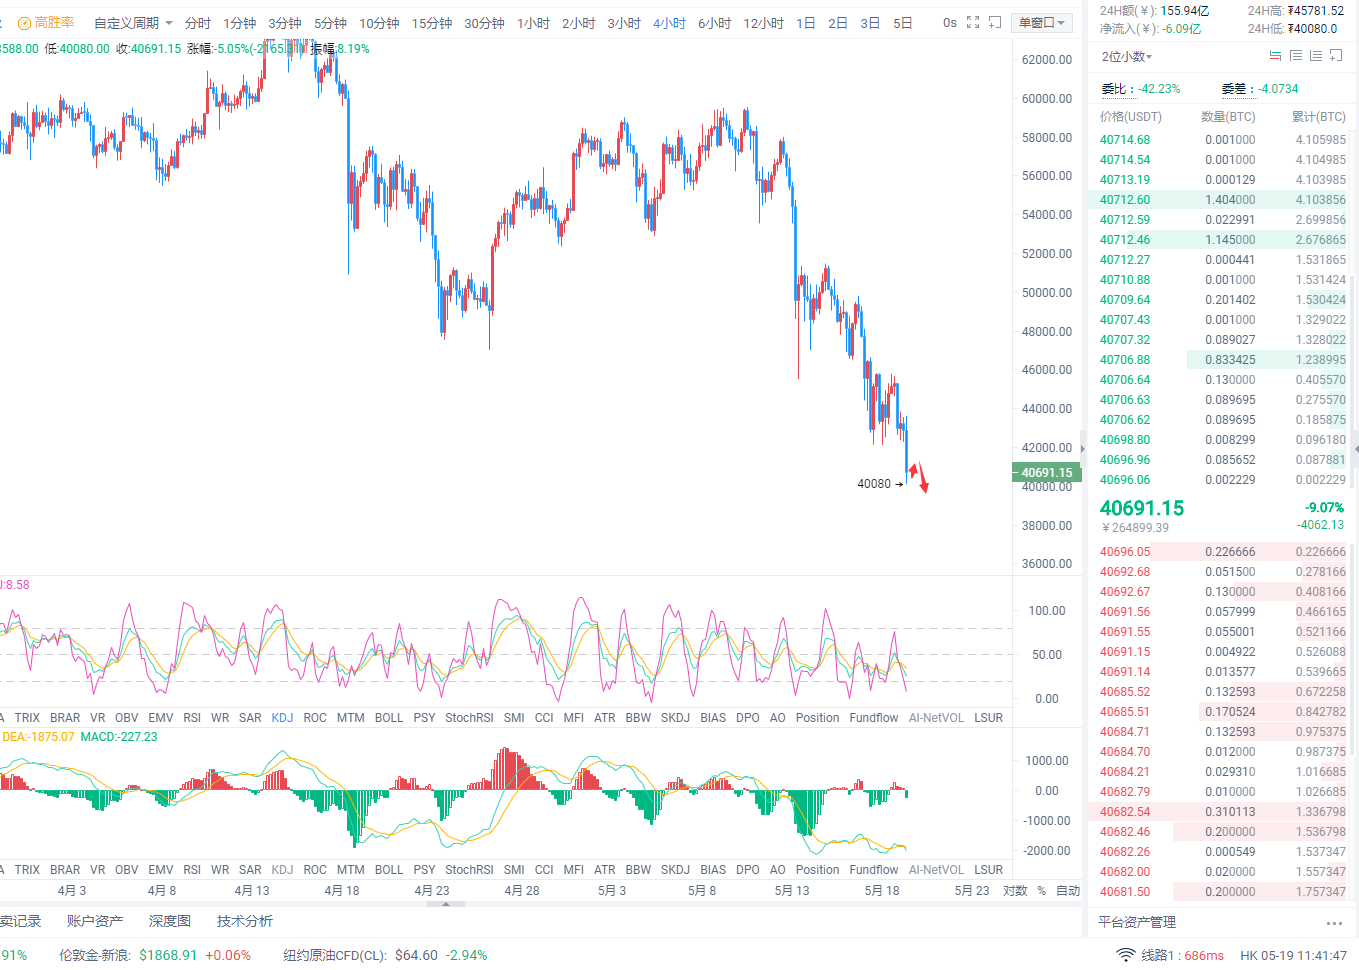Click the 平台资产管理 panel title
This screenshot has width=1359, height=970.
click(x=1137, y=922)
